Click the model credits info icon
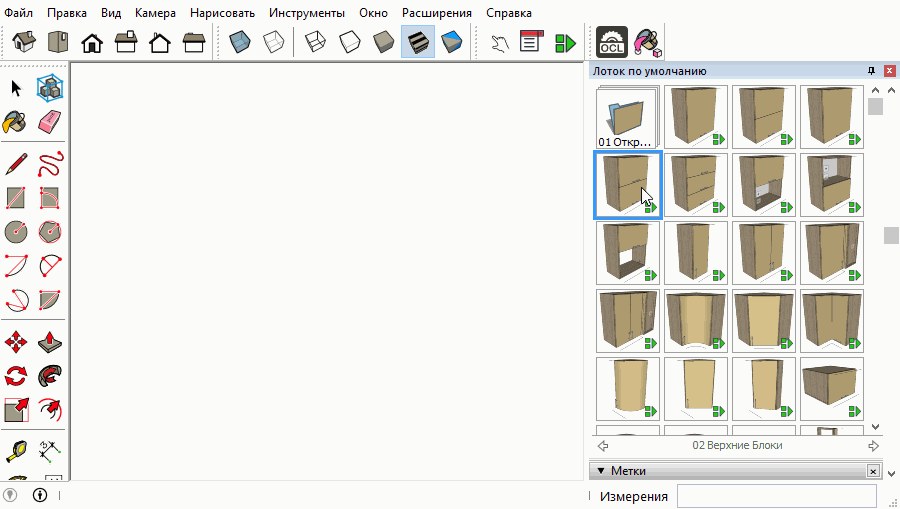900x509 pixels. pos(40,495)
